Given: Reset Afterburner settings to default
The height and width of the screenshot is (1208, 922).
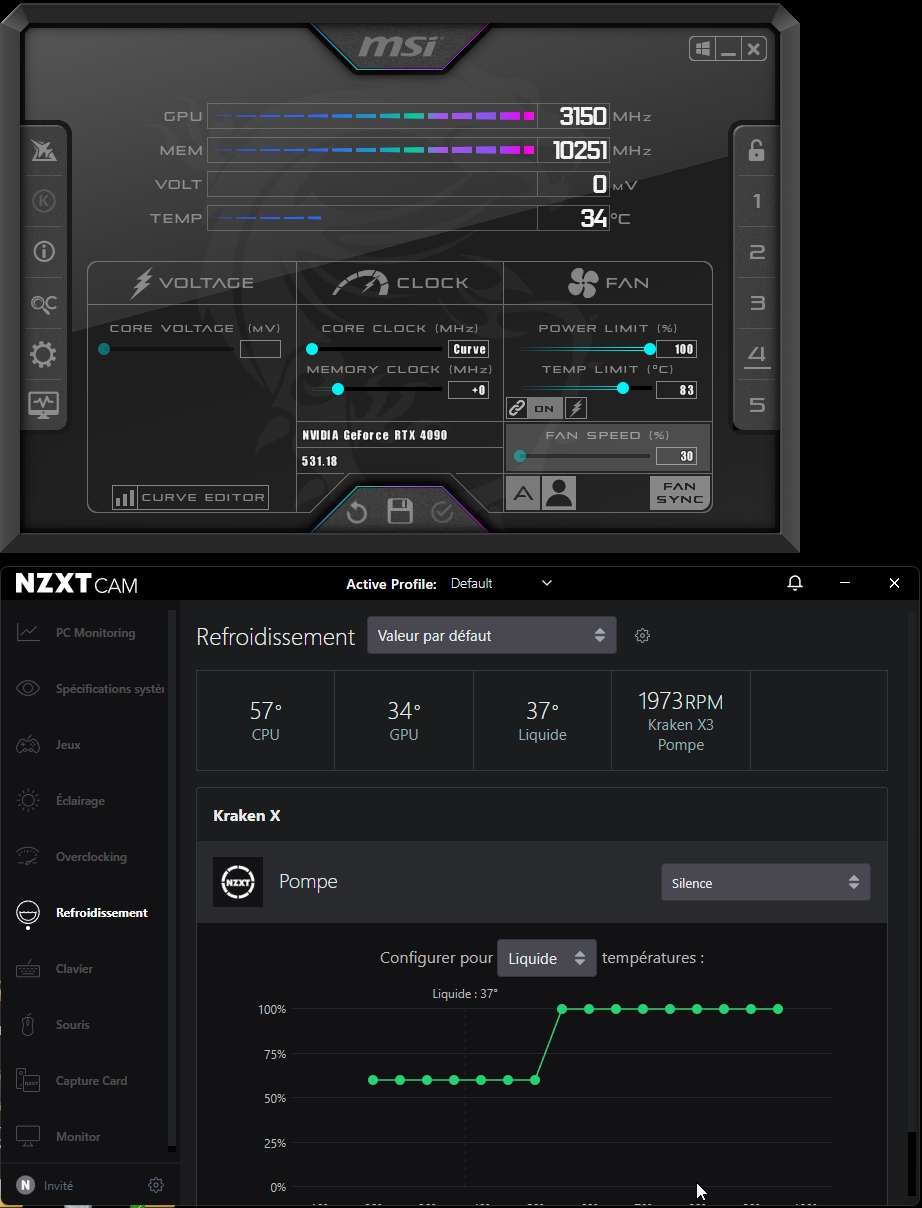Looking at the screenshot, I should (x=357, y=513).
